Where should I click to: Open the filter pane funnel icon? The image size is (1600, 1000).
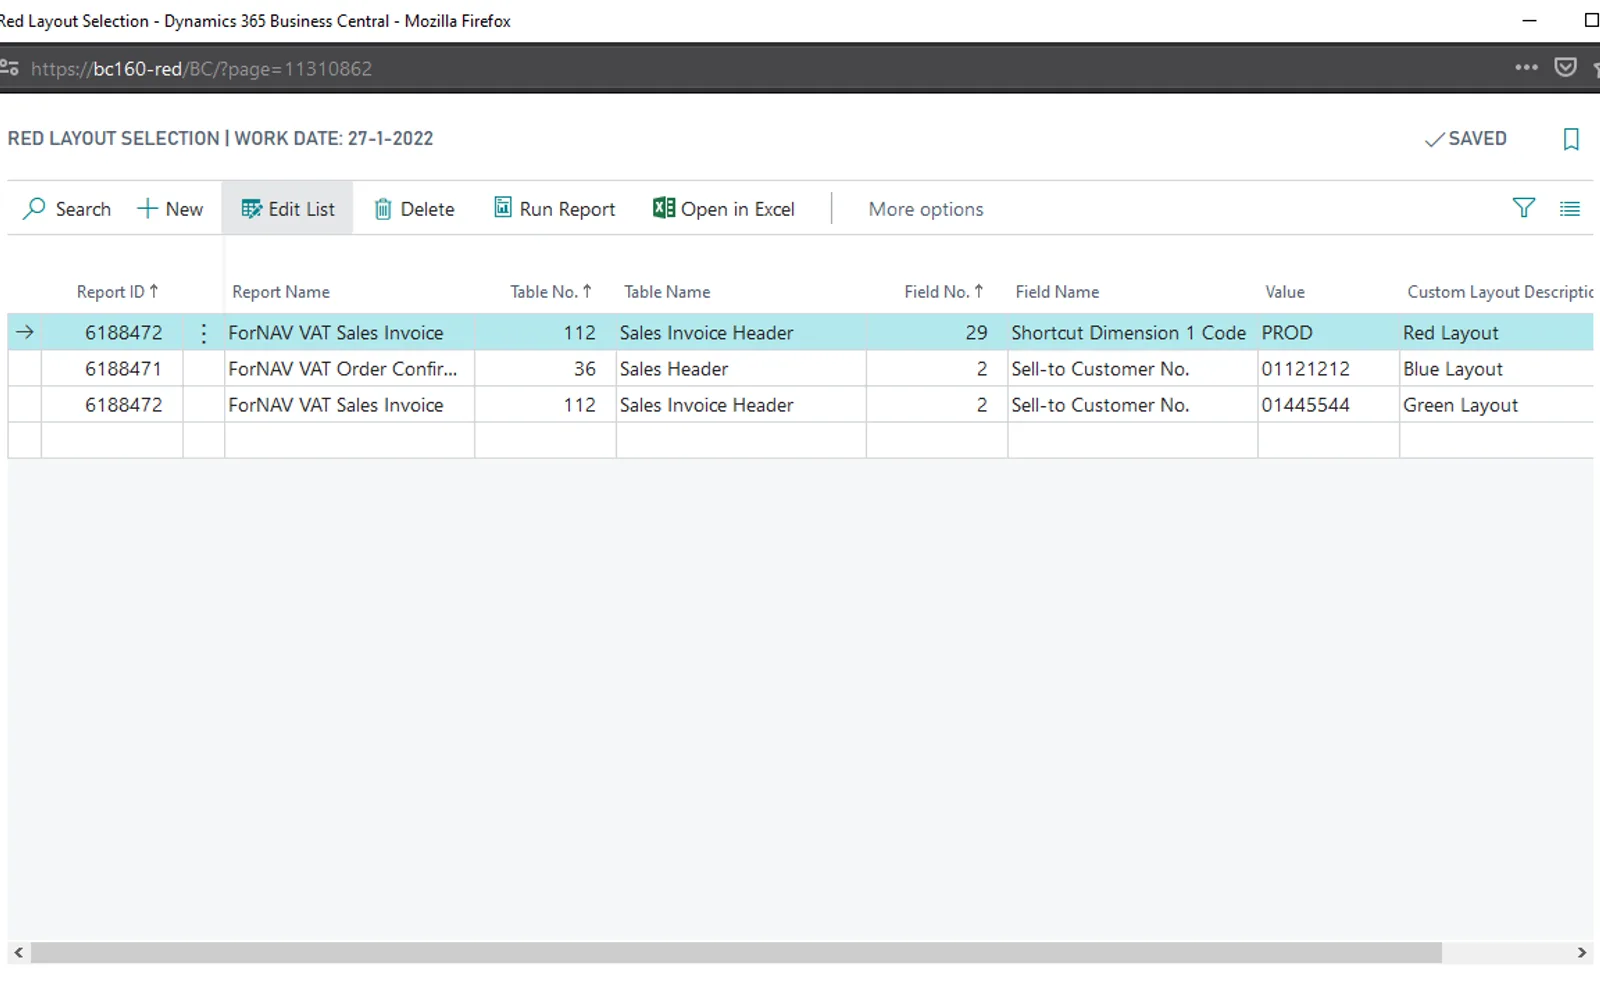pos(1523,207)
